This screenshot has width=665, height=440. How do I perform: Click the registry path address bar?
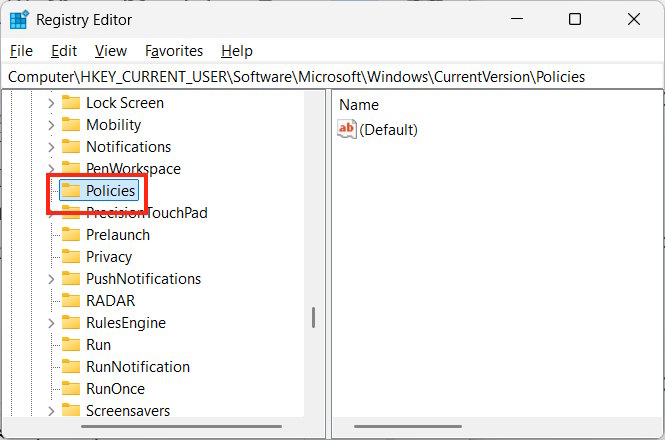332,77
